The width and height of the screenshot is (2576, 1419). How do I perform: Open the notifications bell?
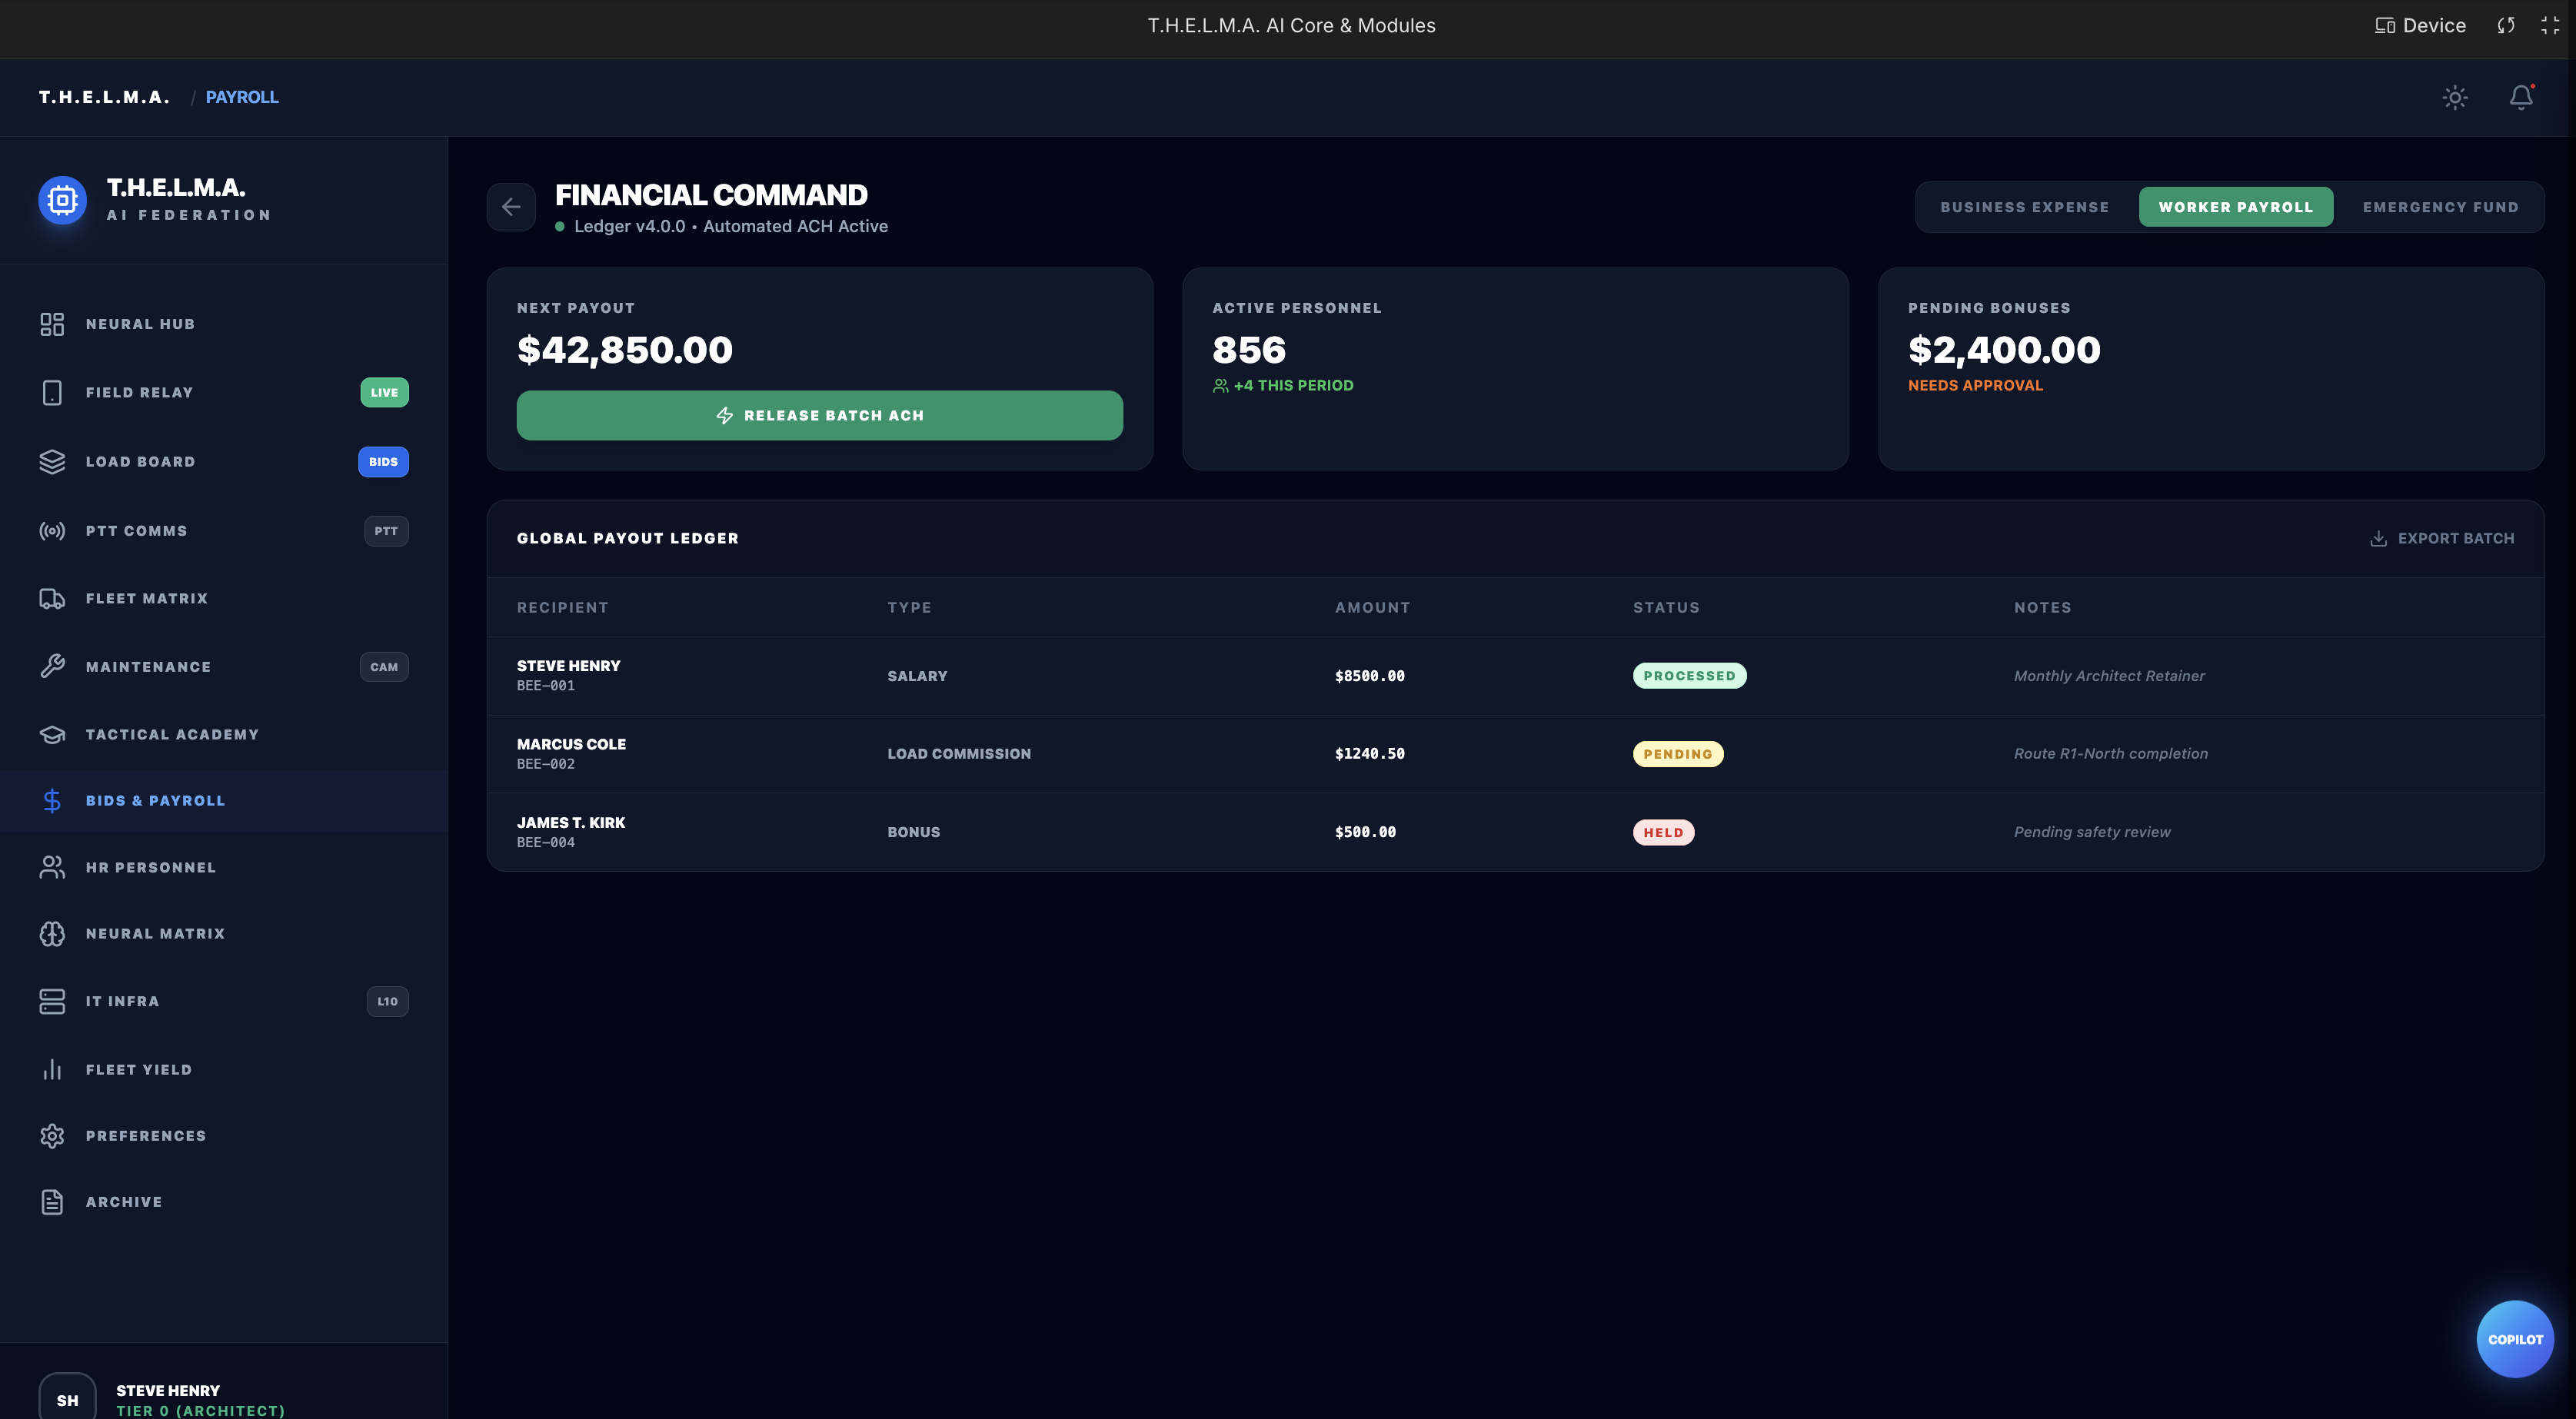tap(2520, 97)
